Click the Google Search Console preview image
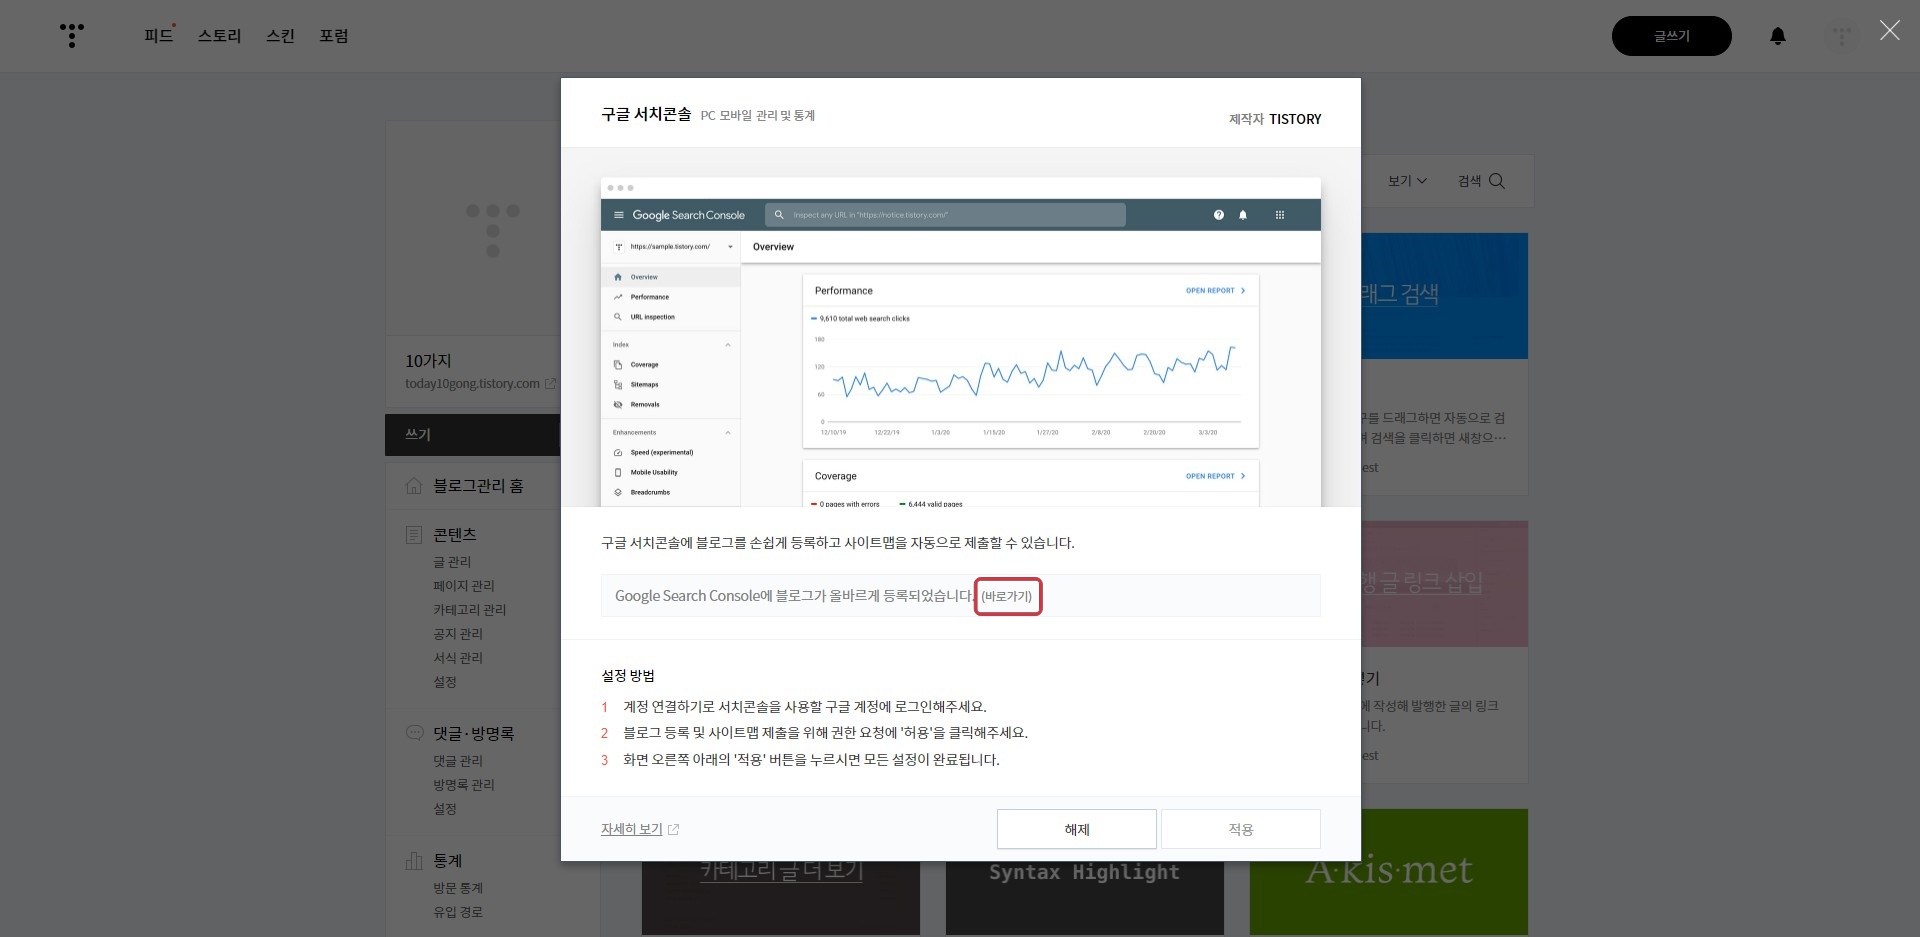 tap(960, 342)
